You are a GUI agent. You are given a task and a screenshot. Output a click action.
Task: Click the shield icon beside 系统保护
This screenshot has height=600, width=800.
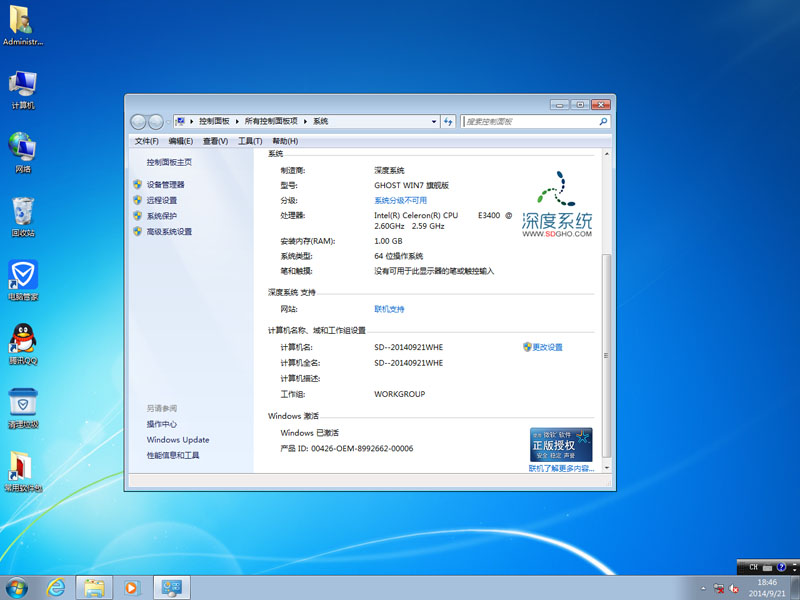(x=137, y=216)
